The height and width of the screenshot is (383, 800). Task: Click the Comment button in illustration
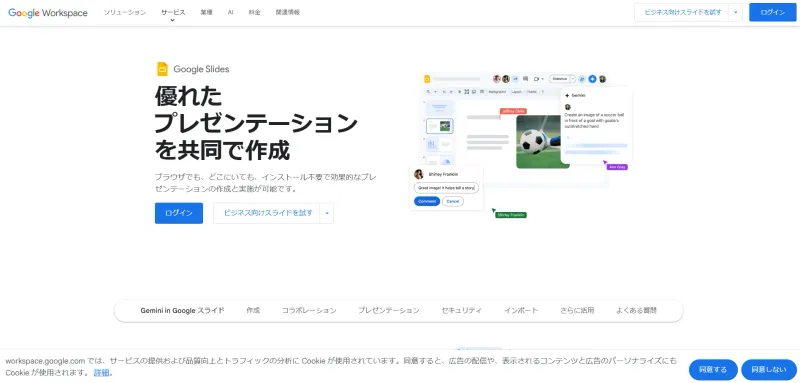427,201
